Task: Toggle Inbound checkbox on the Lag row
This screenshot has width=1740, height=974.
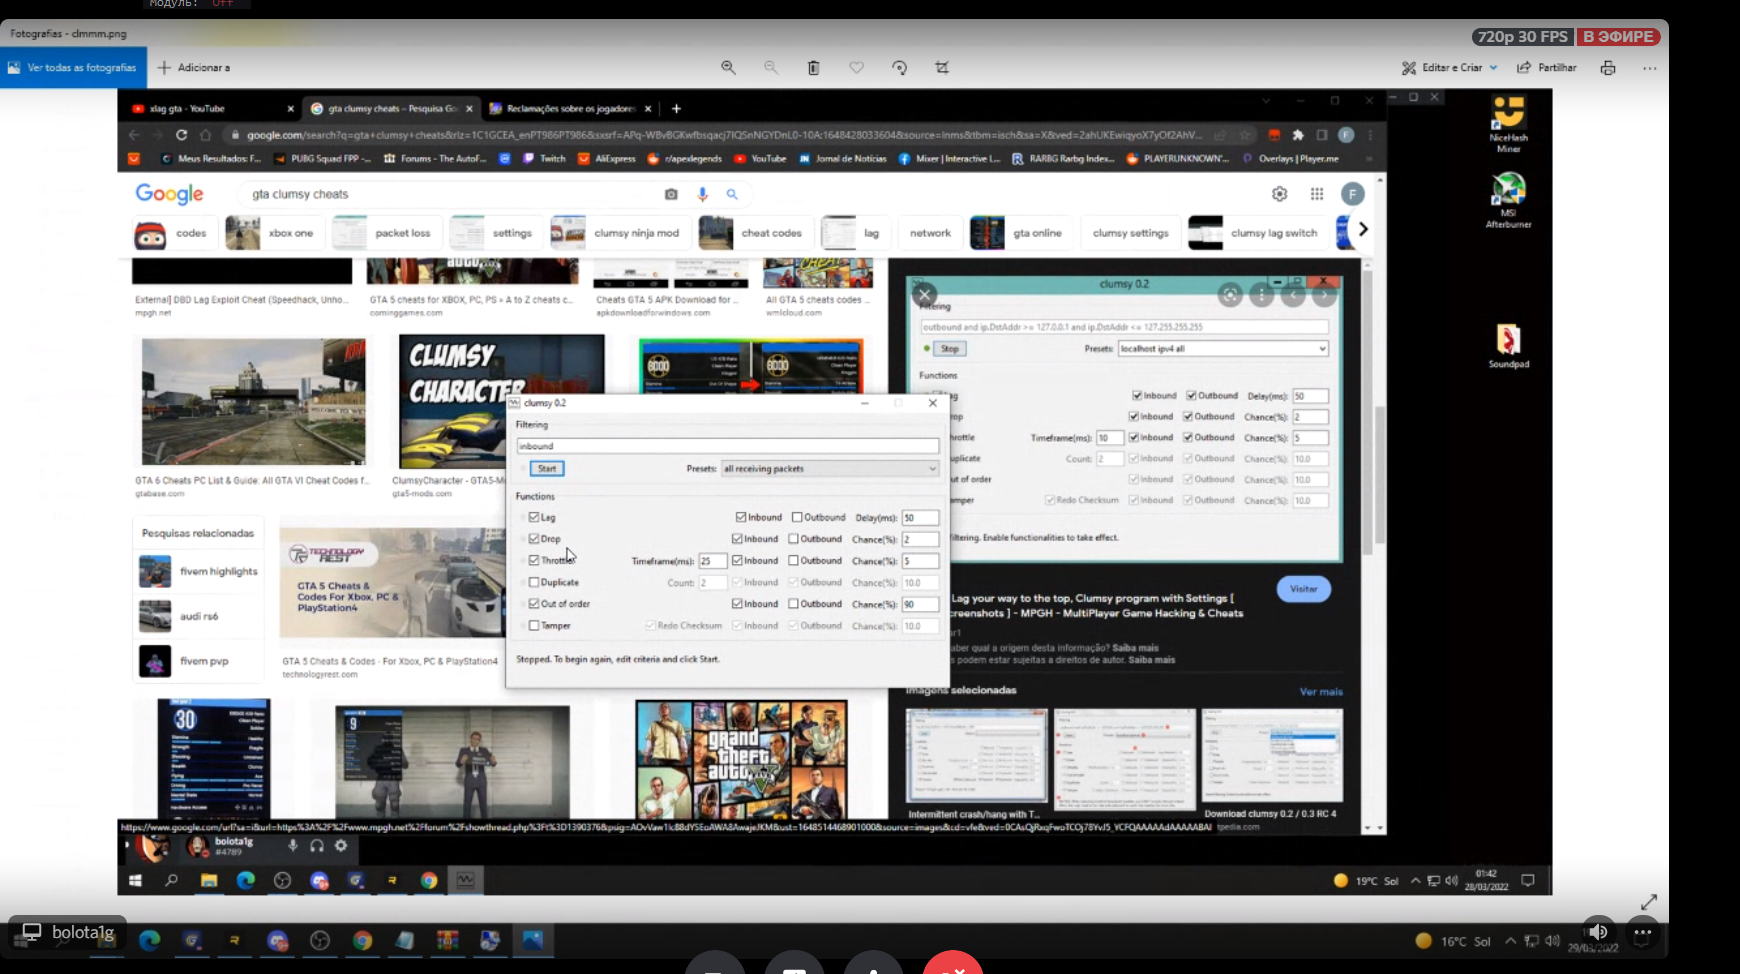Action: pyautogui.click(x=741, y=517)
